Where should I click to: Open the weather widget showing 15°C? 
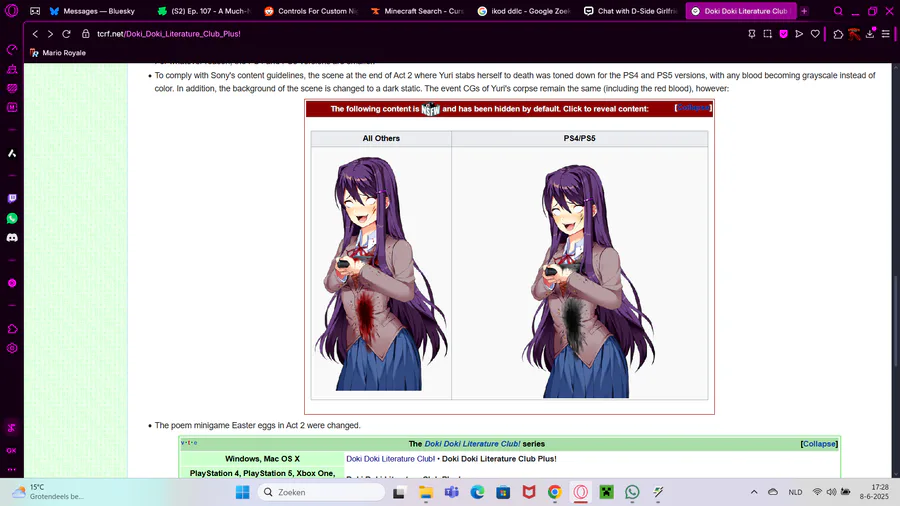48,492
